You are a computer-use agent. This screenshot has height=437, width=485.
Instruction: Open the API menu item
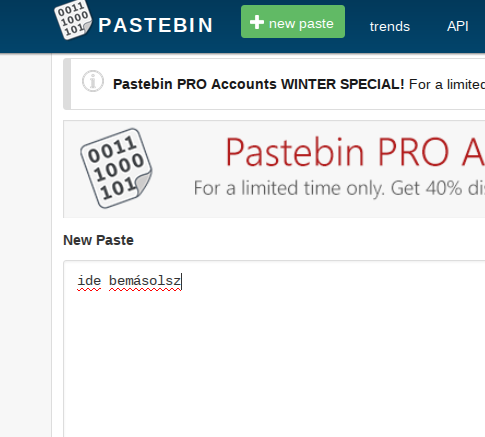(x=458, y=26)
